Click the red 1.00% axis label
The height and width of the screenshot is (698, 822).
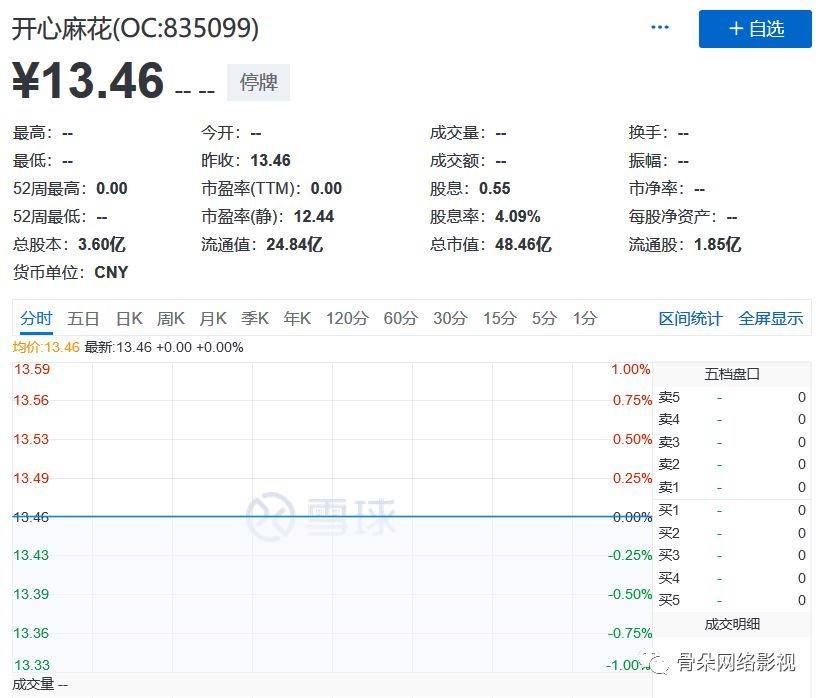click(x=631, y=369)
